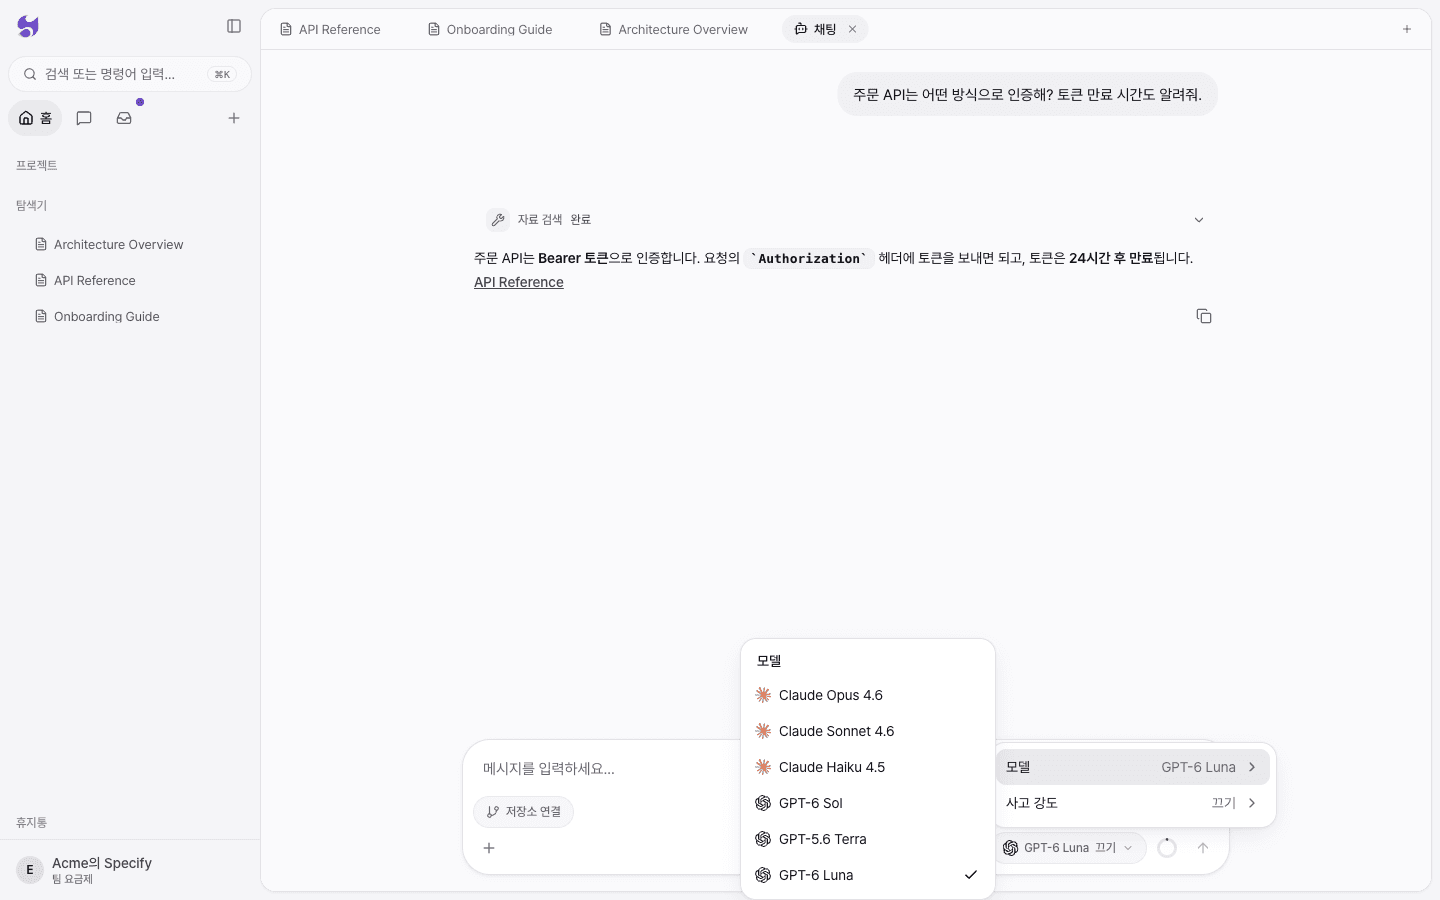The image size is (1440, 900).
Task: Click the wrench icon beside 자료 검색
Action: coord(498,220)
